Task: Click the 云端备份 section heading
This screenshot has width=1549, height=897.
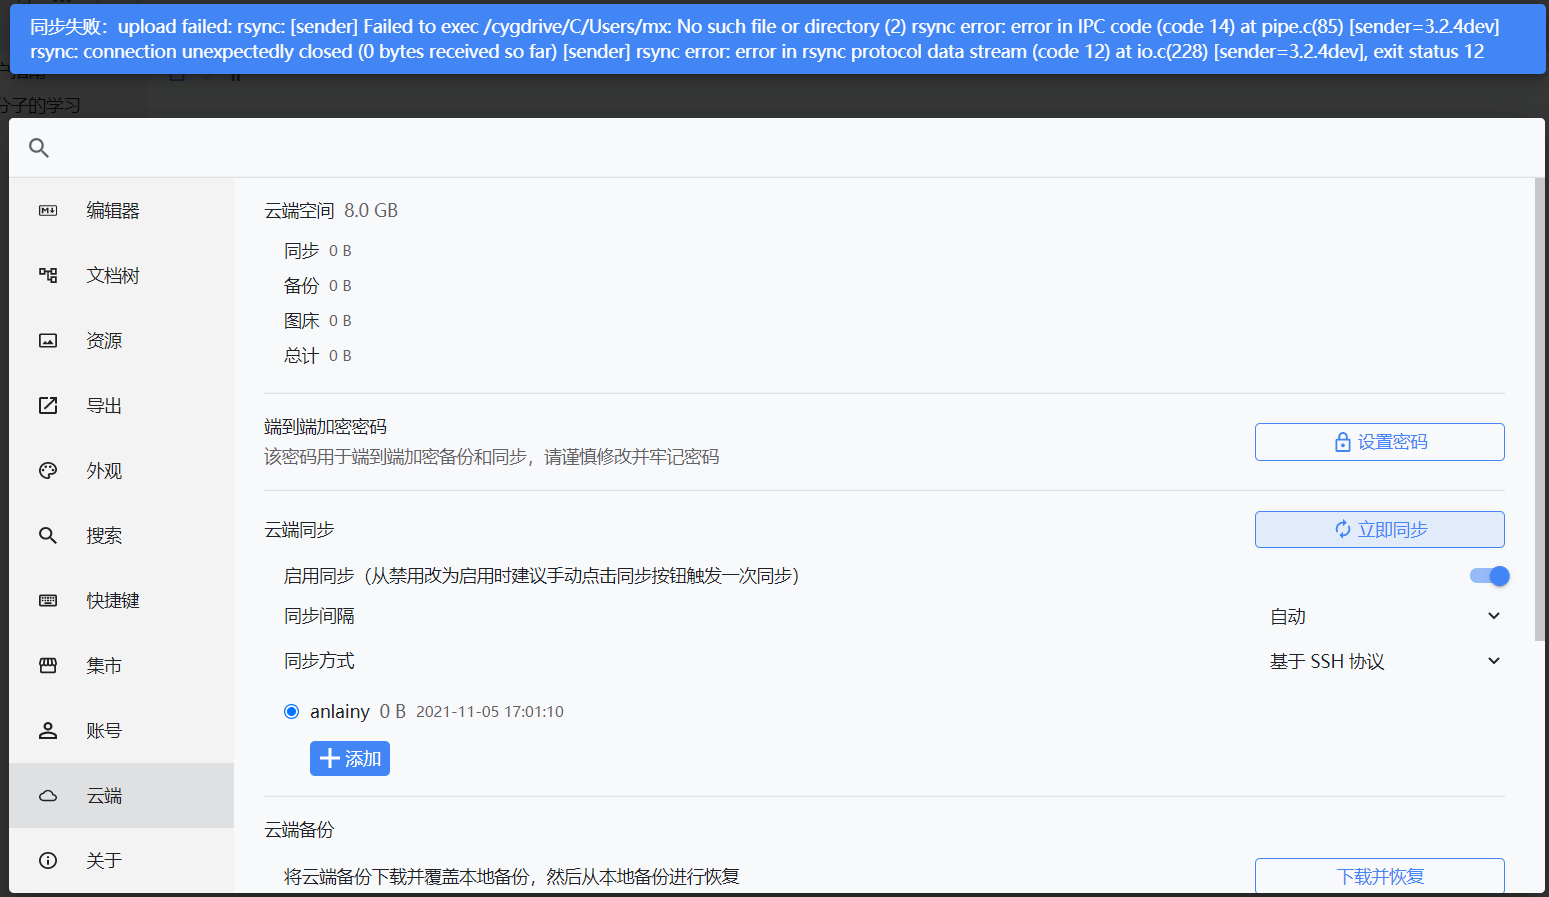Action: [299, 830]
